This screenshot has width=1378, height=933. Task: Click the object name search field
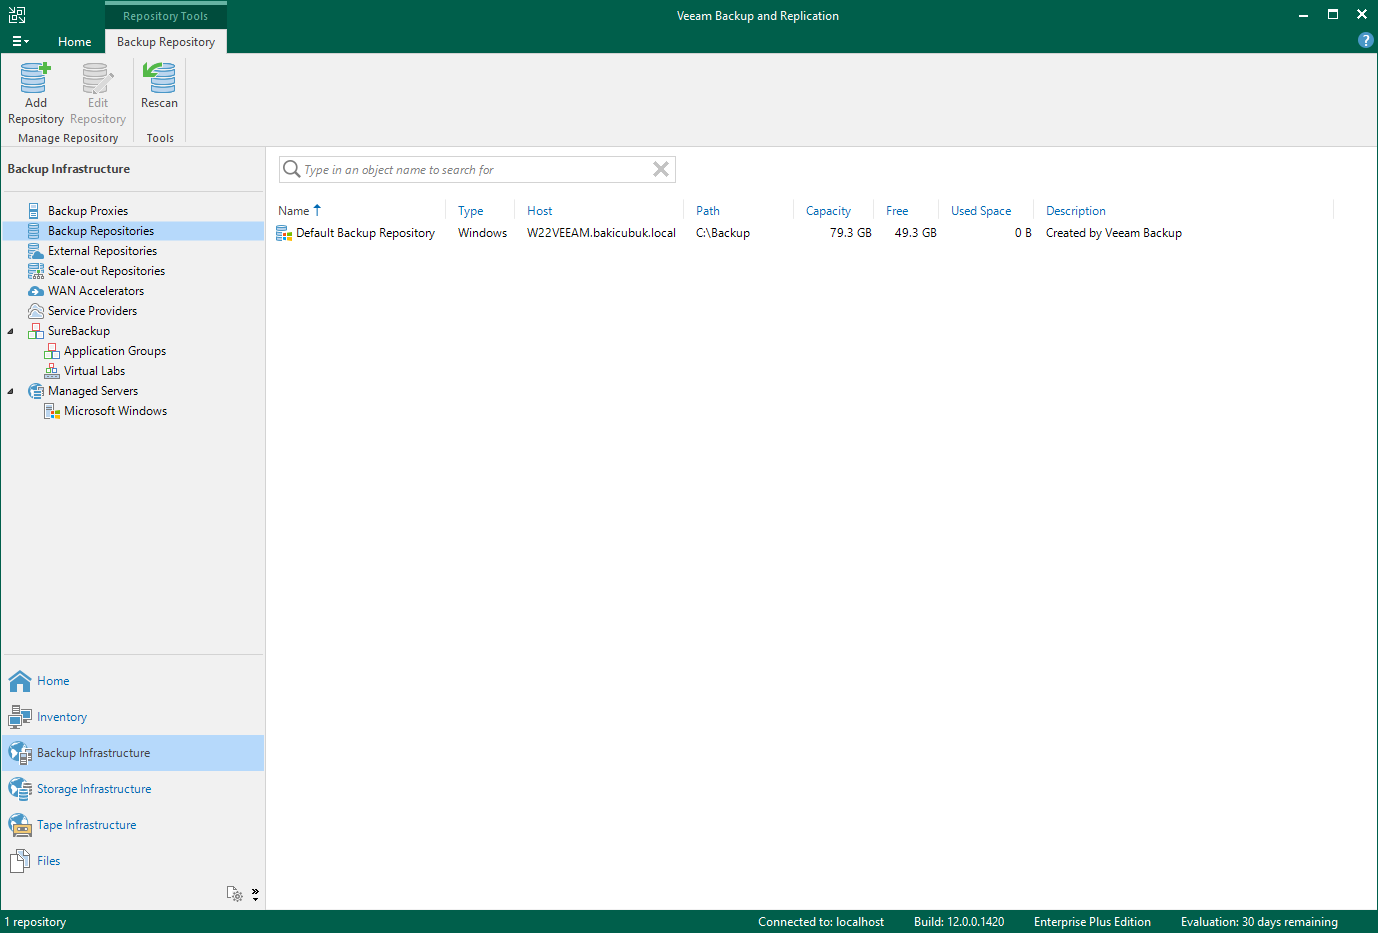click(x=475, y=170)
